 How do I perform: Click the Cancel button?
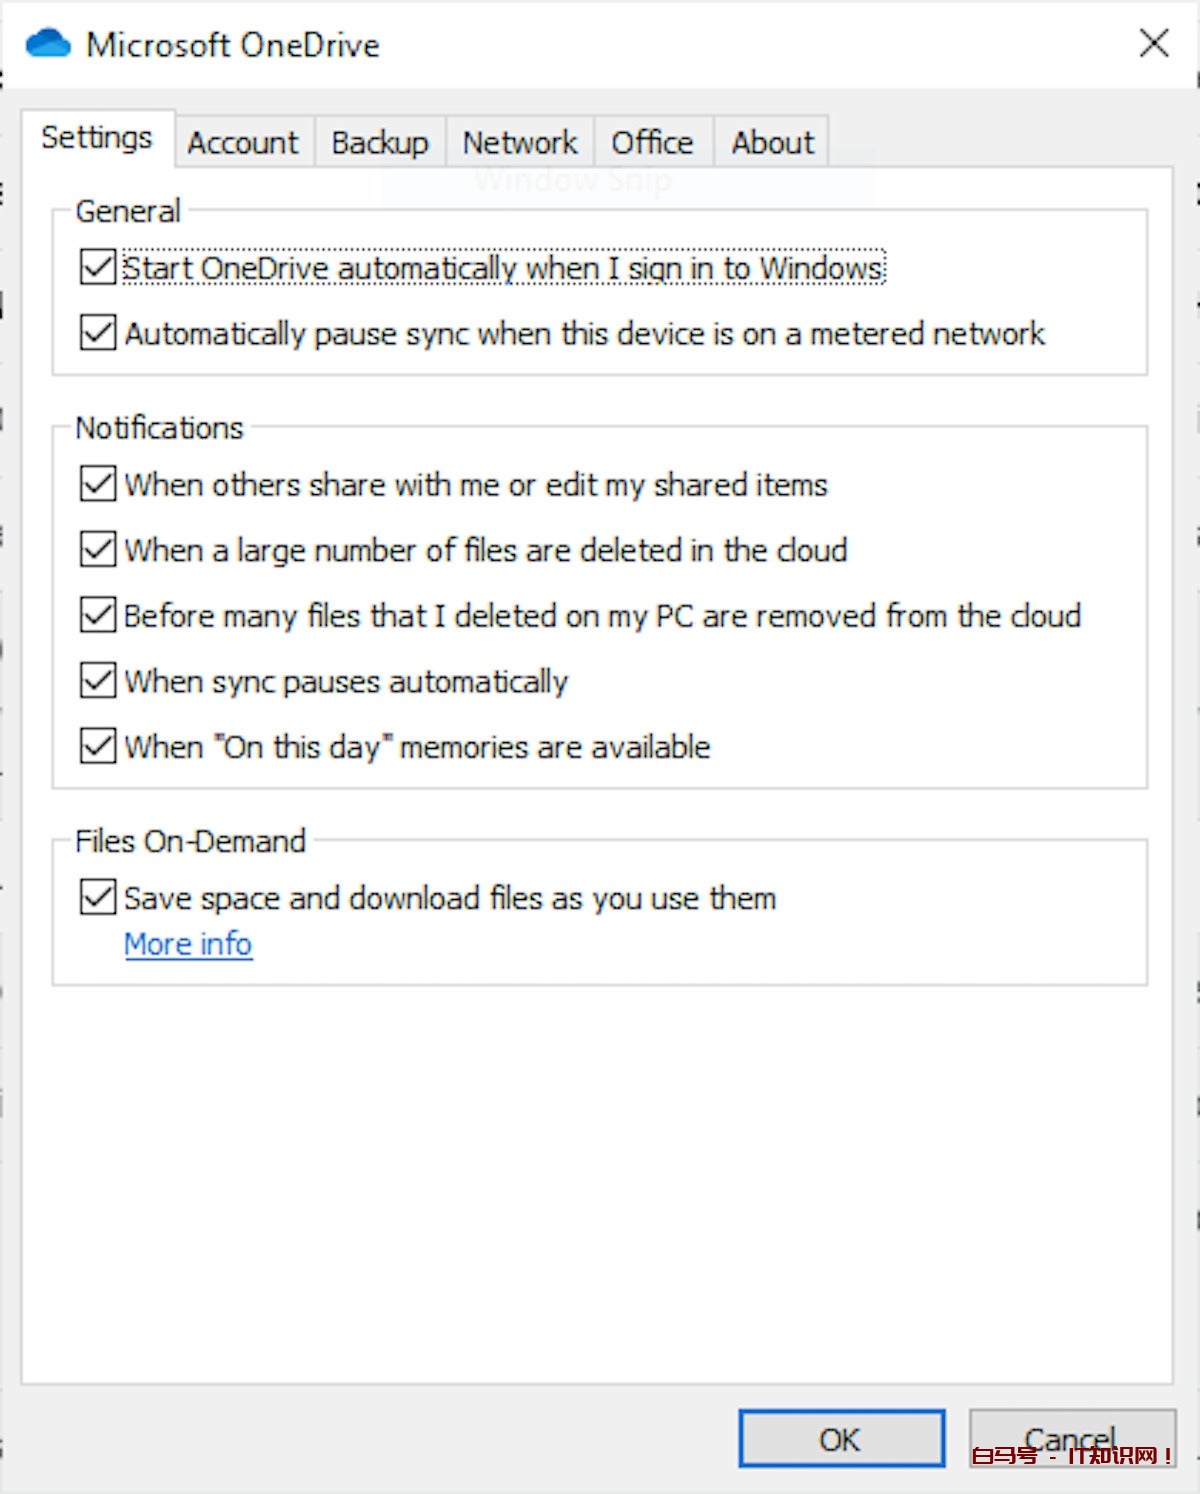(x=1071, y=1438)
